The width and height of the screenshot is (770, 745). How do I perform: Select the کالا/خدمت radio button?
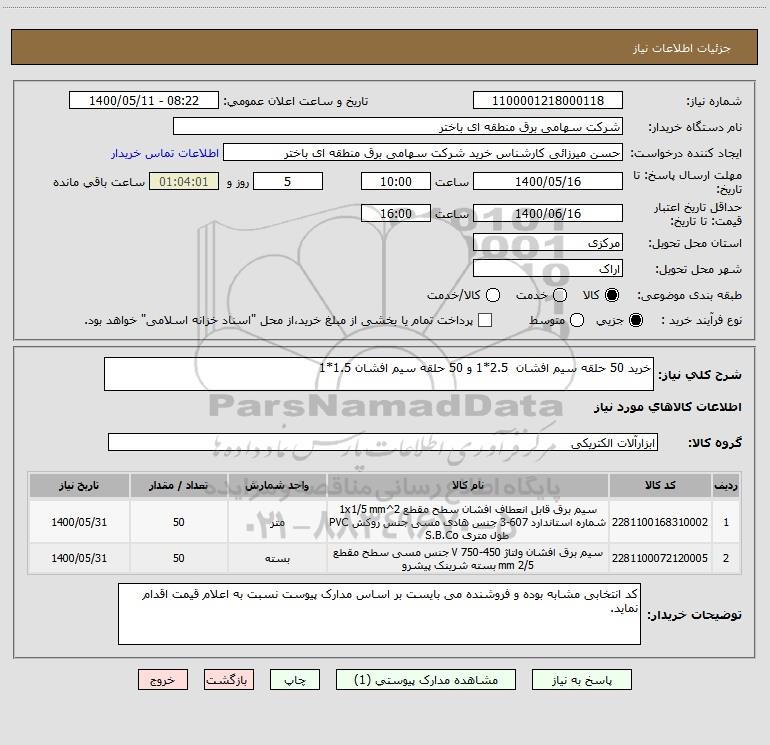pos(493,295)
